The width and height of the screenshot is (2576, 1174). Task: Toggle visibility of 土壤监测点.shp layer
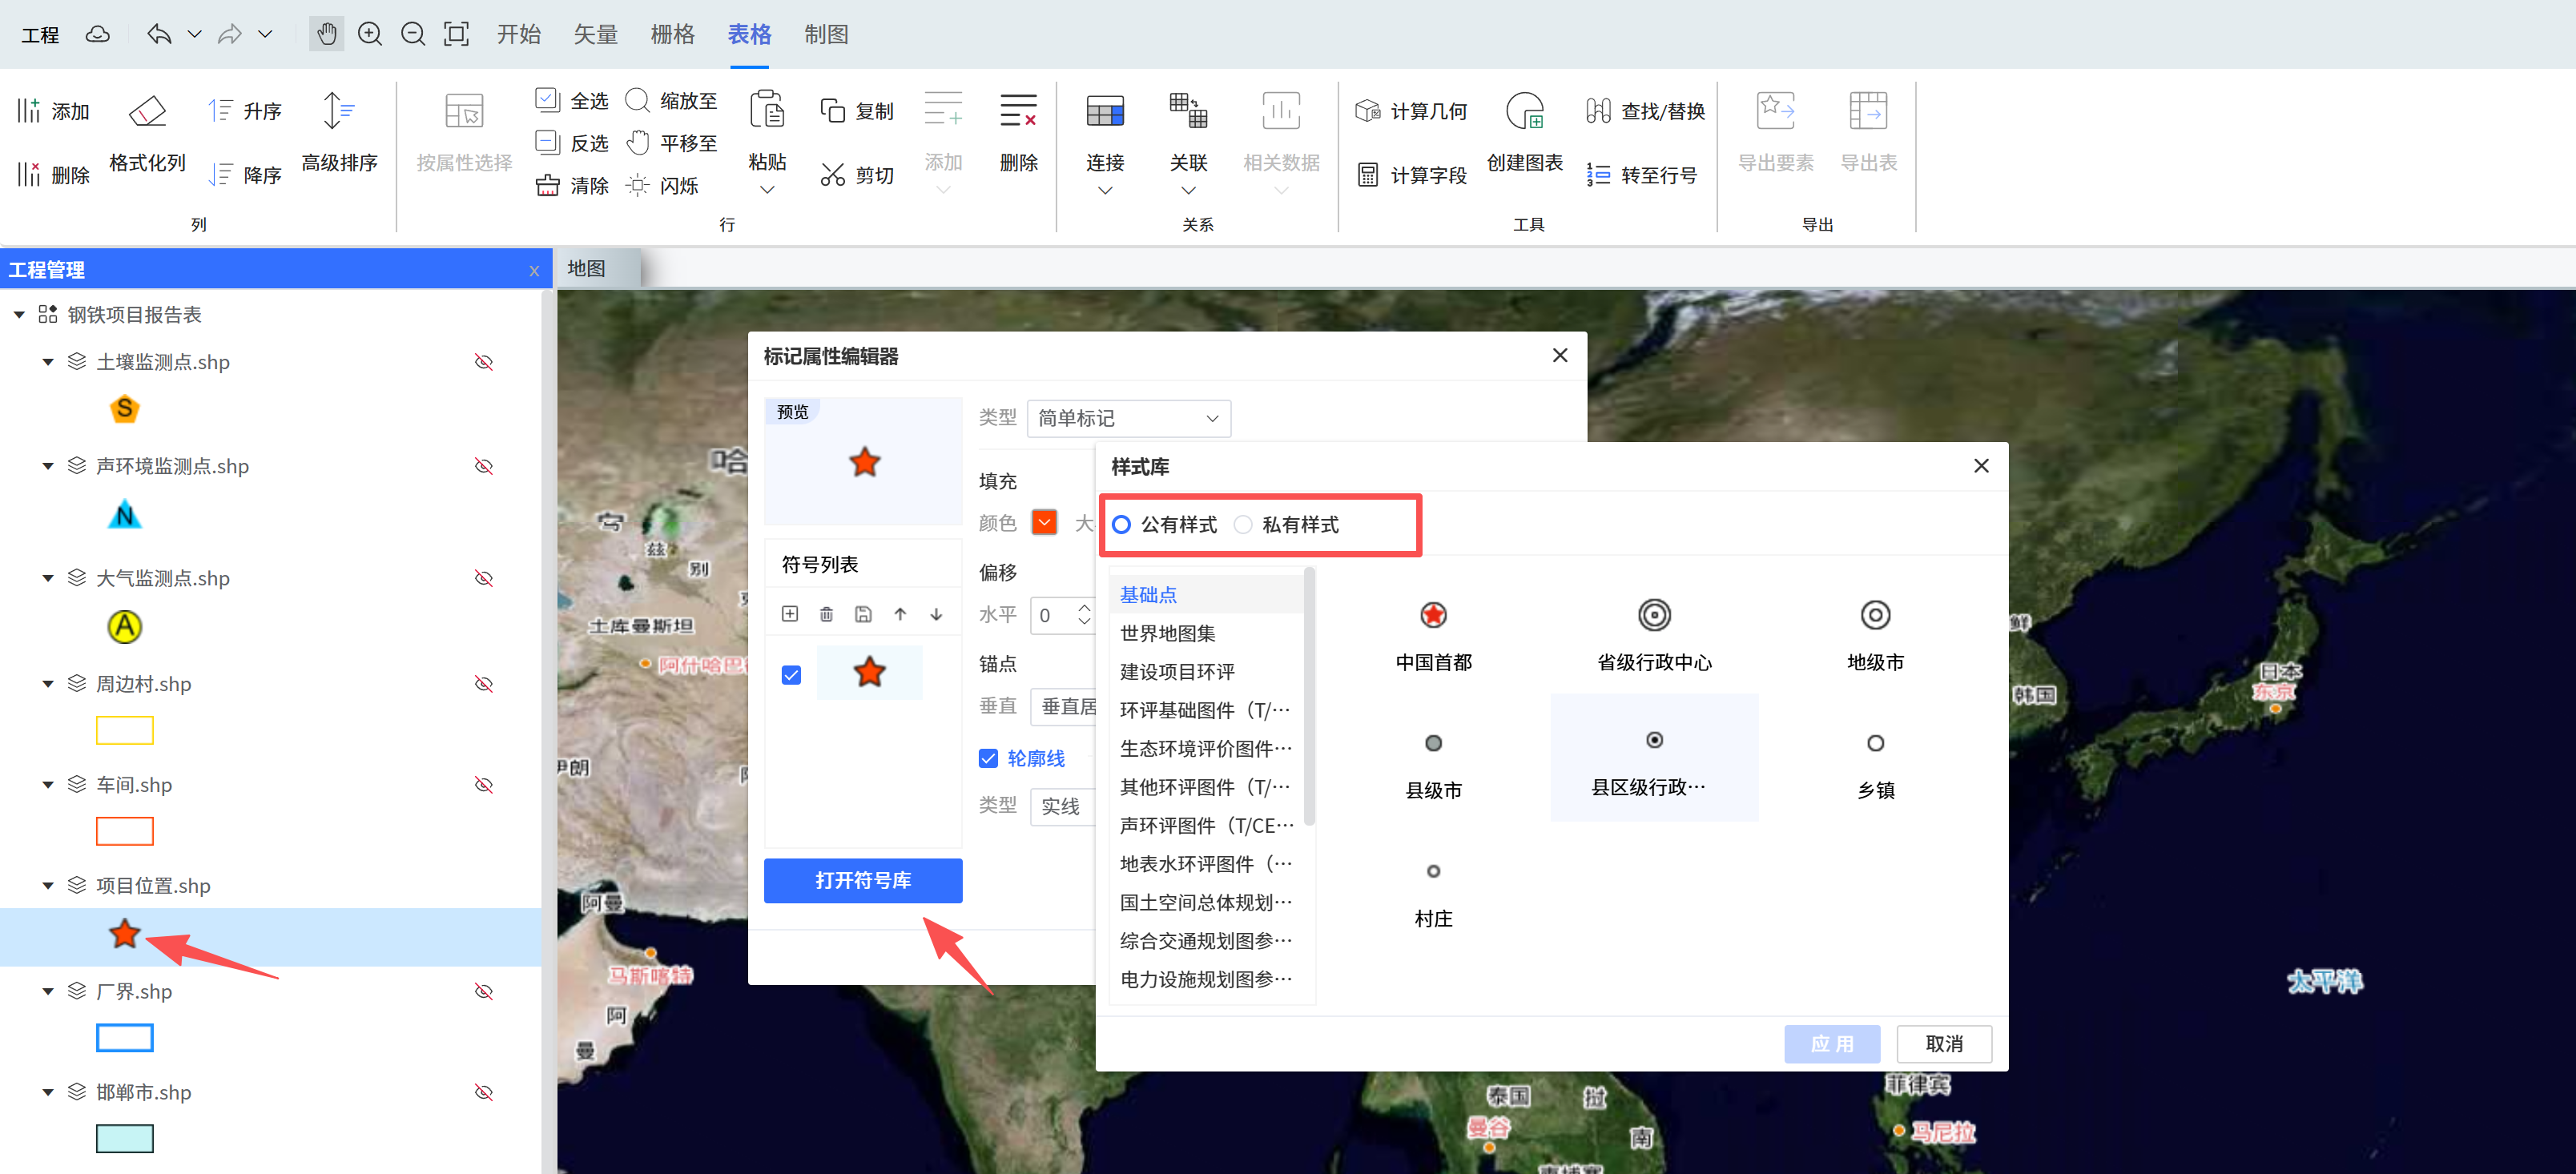point(484,362)
